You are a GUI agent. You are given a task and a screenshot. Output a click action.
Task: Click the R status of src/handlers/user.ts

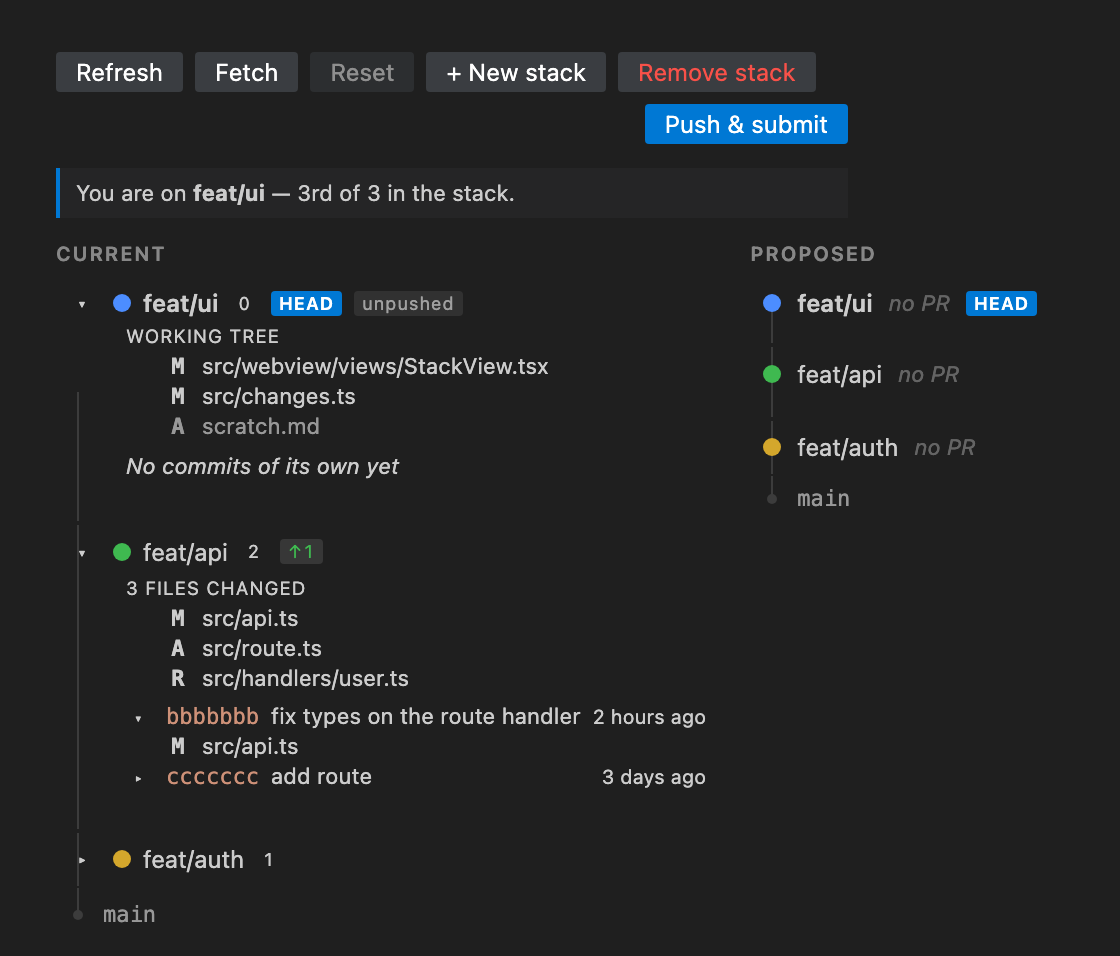pyautogui.click(x=178, y=679)
